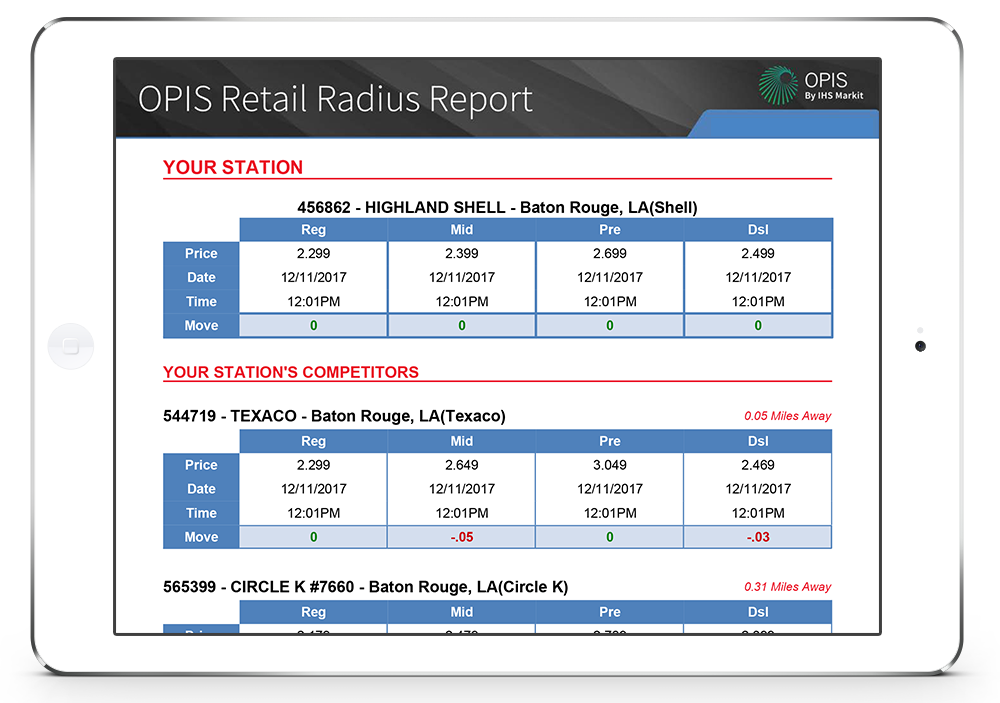The height and width of the screenshot is (703, 1000).
Task: Click the Price row label in Highland Shell table
Action: click(201, 253)
